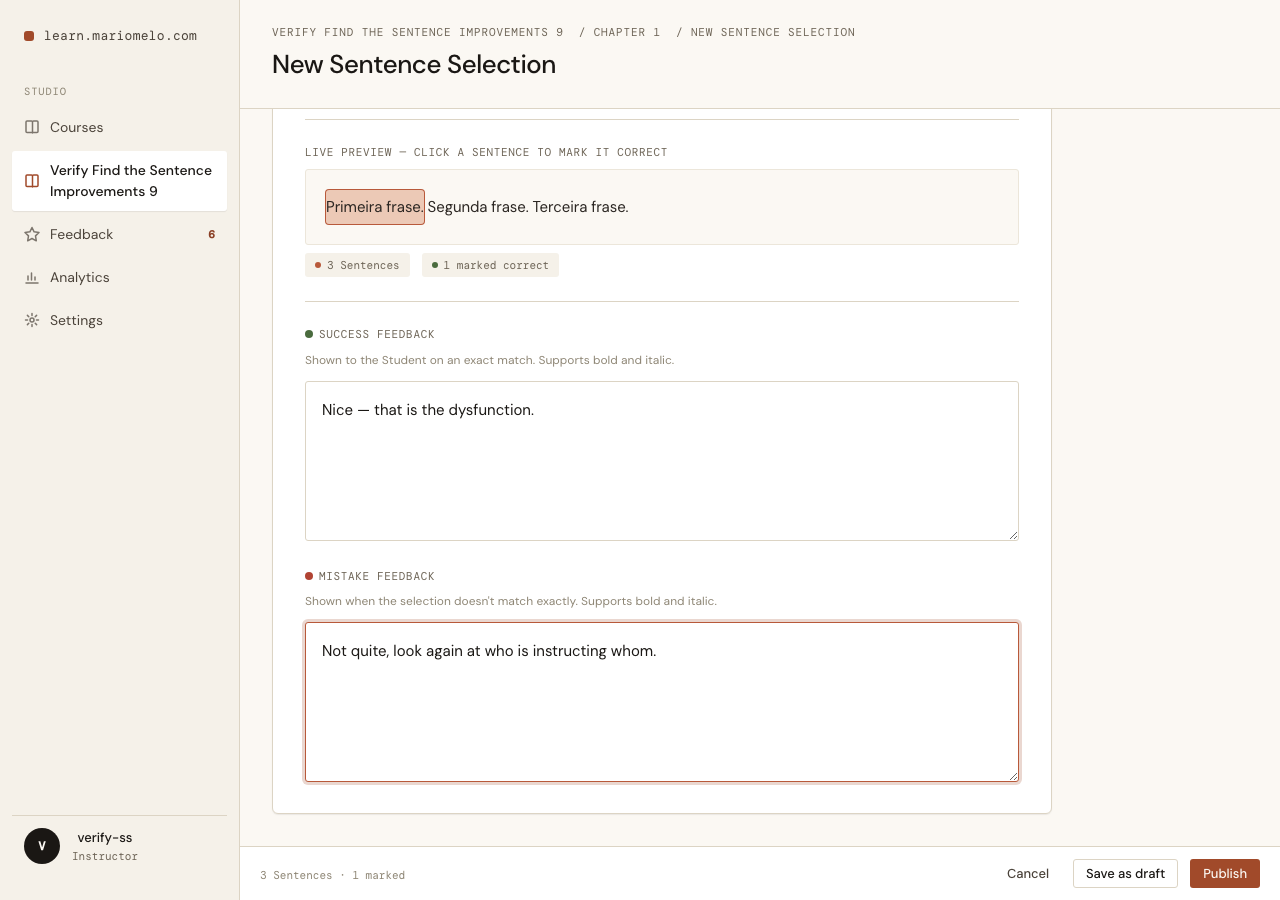Viewport: 1280px width, 900px height.
Task: Click Save as draft
Action: [x=1125, y=873]
